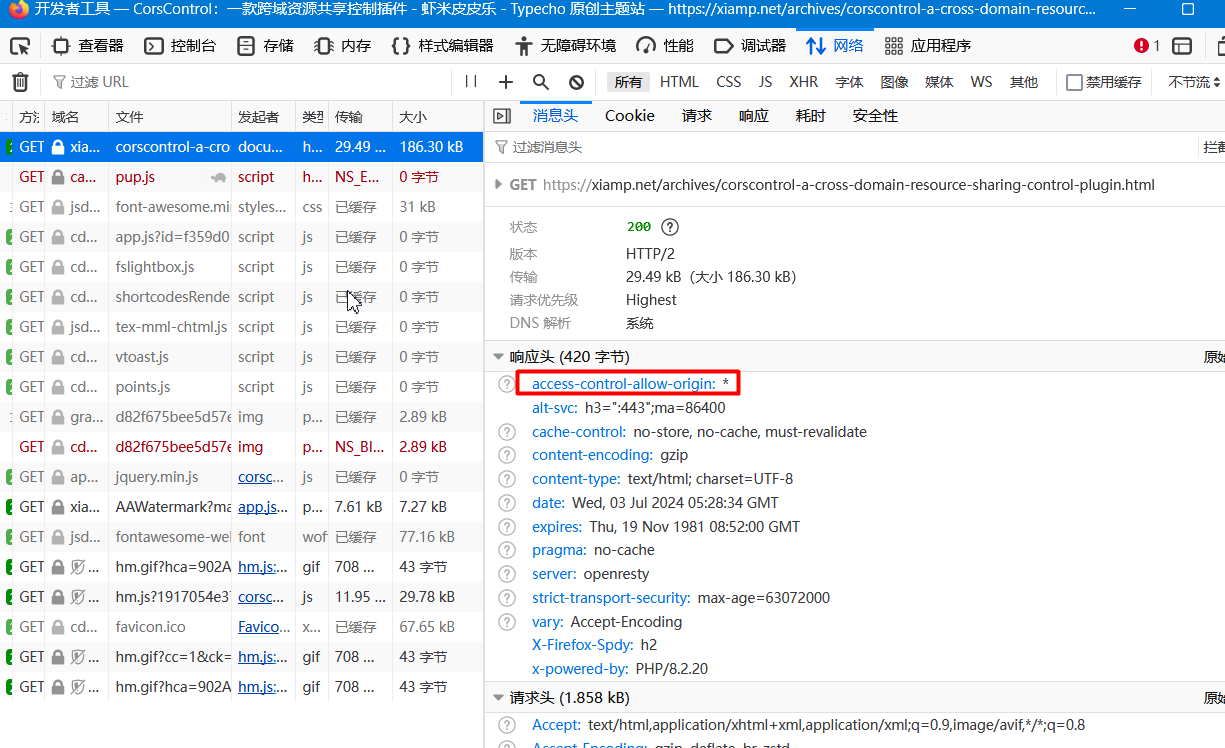
Task: Open the 不节流 throttling dropdown
Action: pyautogui.click(x=1190, y=81)
